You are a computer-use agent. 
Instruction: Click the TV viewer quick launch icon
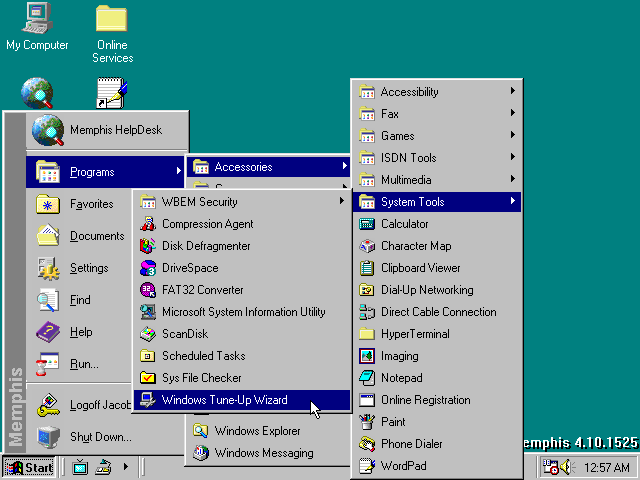(x=80, y=467)
